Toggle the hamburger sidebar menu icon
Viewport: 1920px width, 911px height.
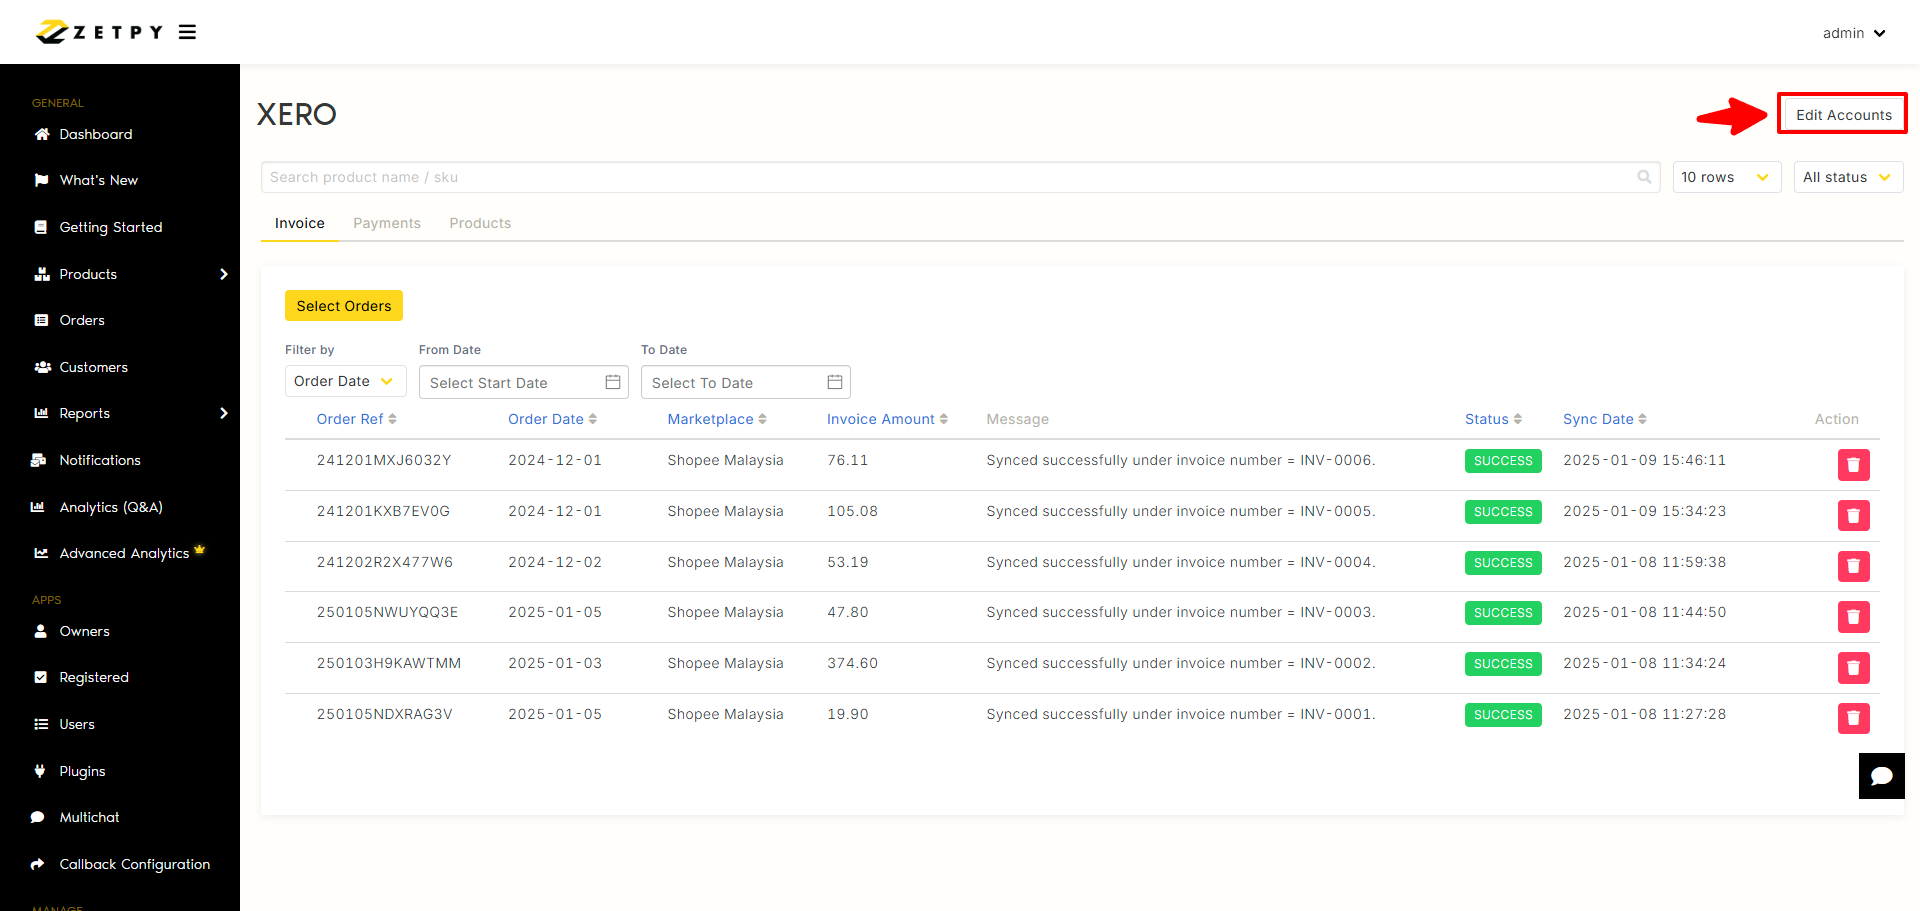coord(187,32)
